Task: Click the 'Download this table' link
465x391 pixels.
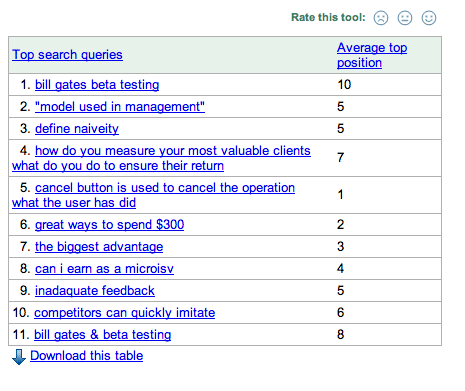Action: (x=87, y=356)
